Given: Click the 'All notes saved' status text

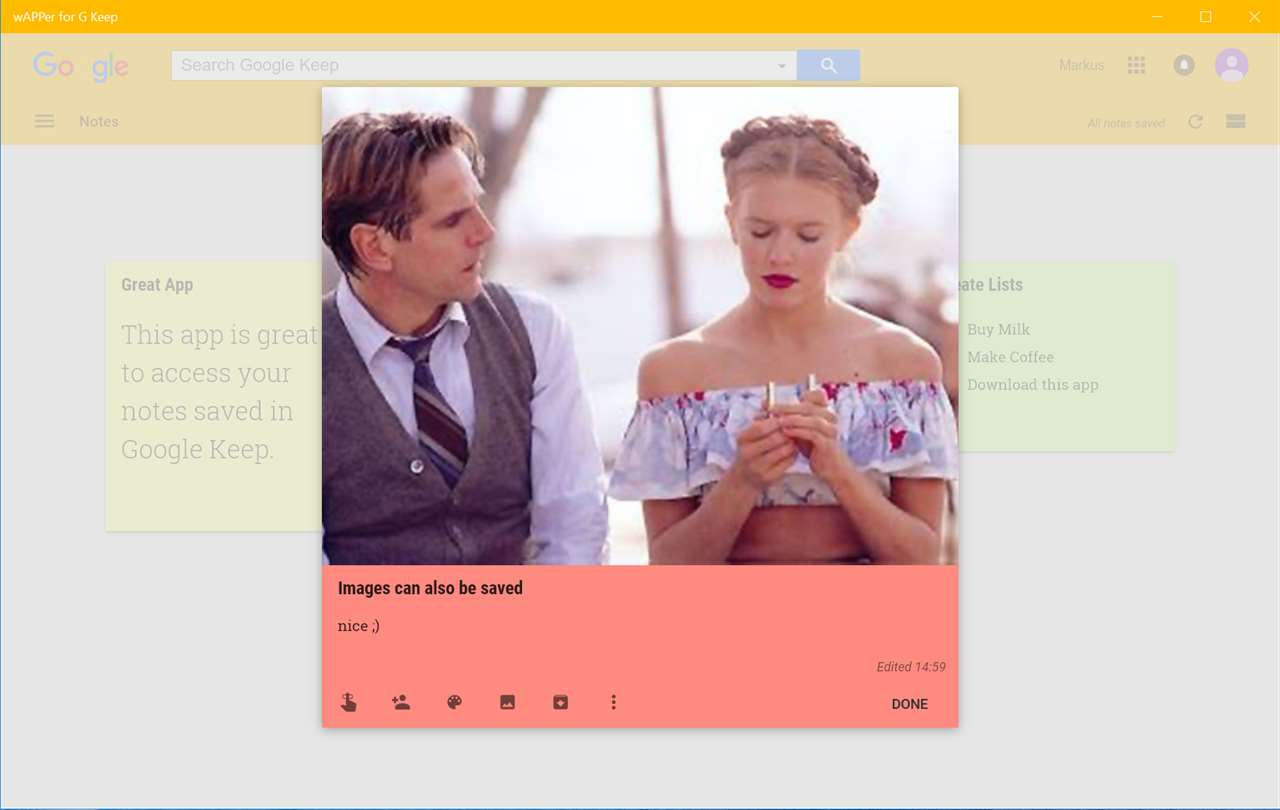Looking at the screenshot, I should tap(1126, 123).
